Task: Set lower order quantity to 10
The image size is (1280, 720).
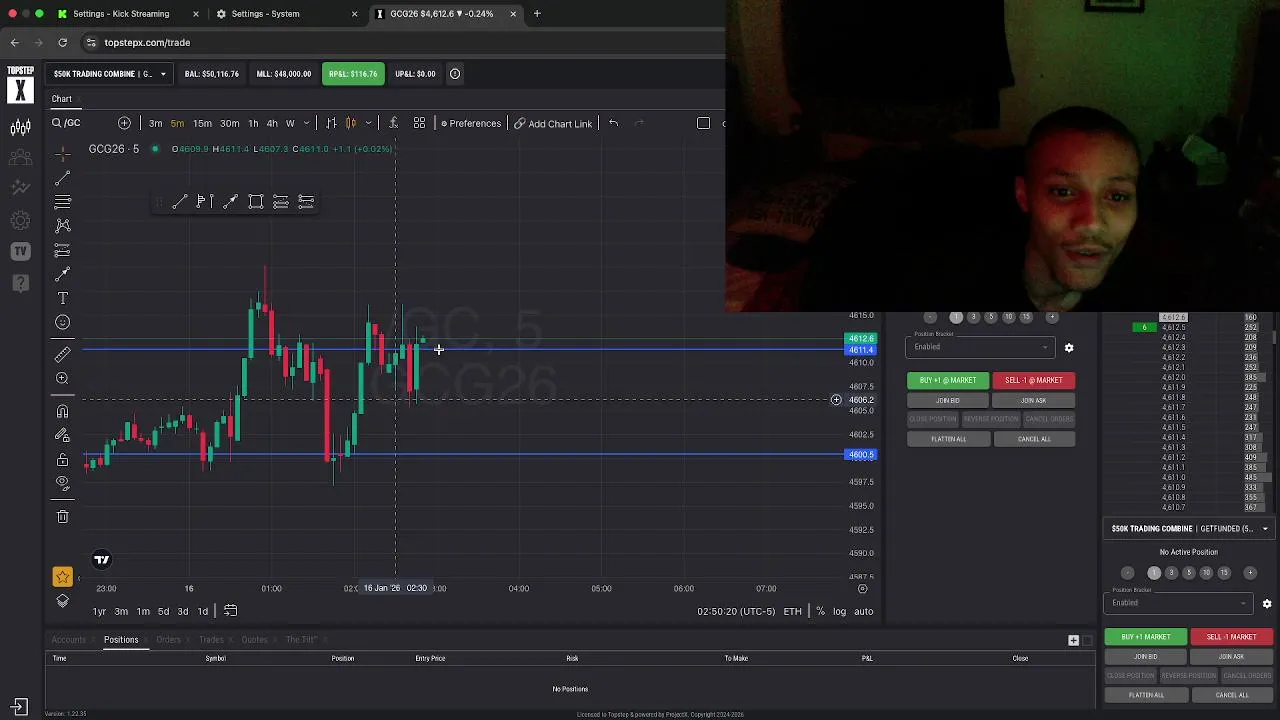Action: coord(1206,573)
